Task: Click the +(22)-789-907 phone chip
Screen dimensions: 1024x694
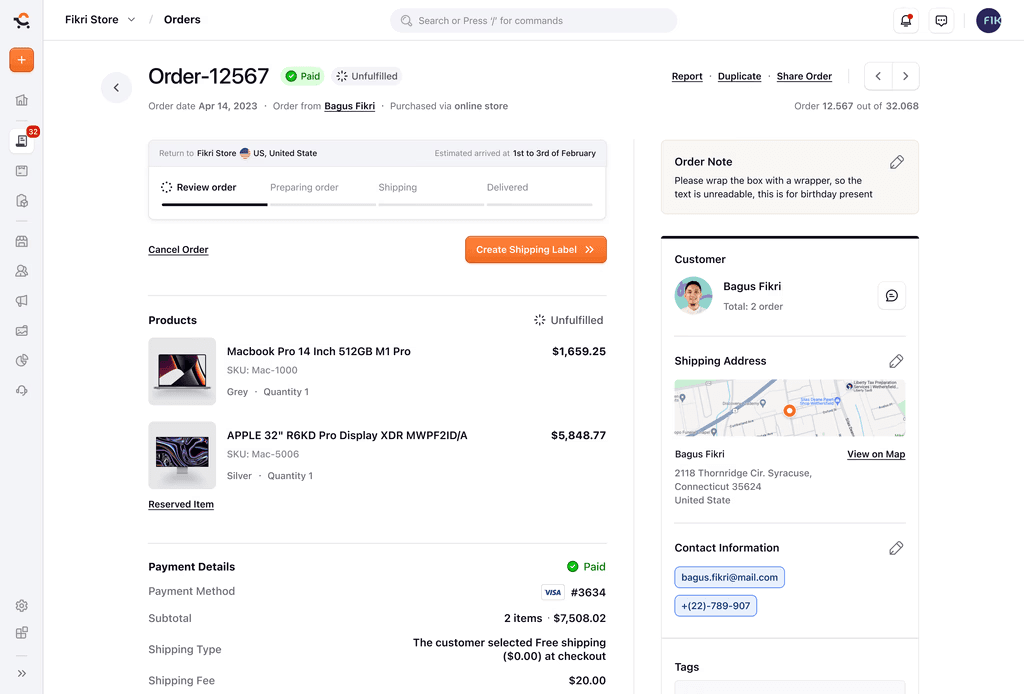Action: coord(716,606)
